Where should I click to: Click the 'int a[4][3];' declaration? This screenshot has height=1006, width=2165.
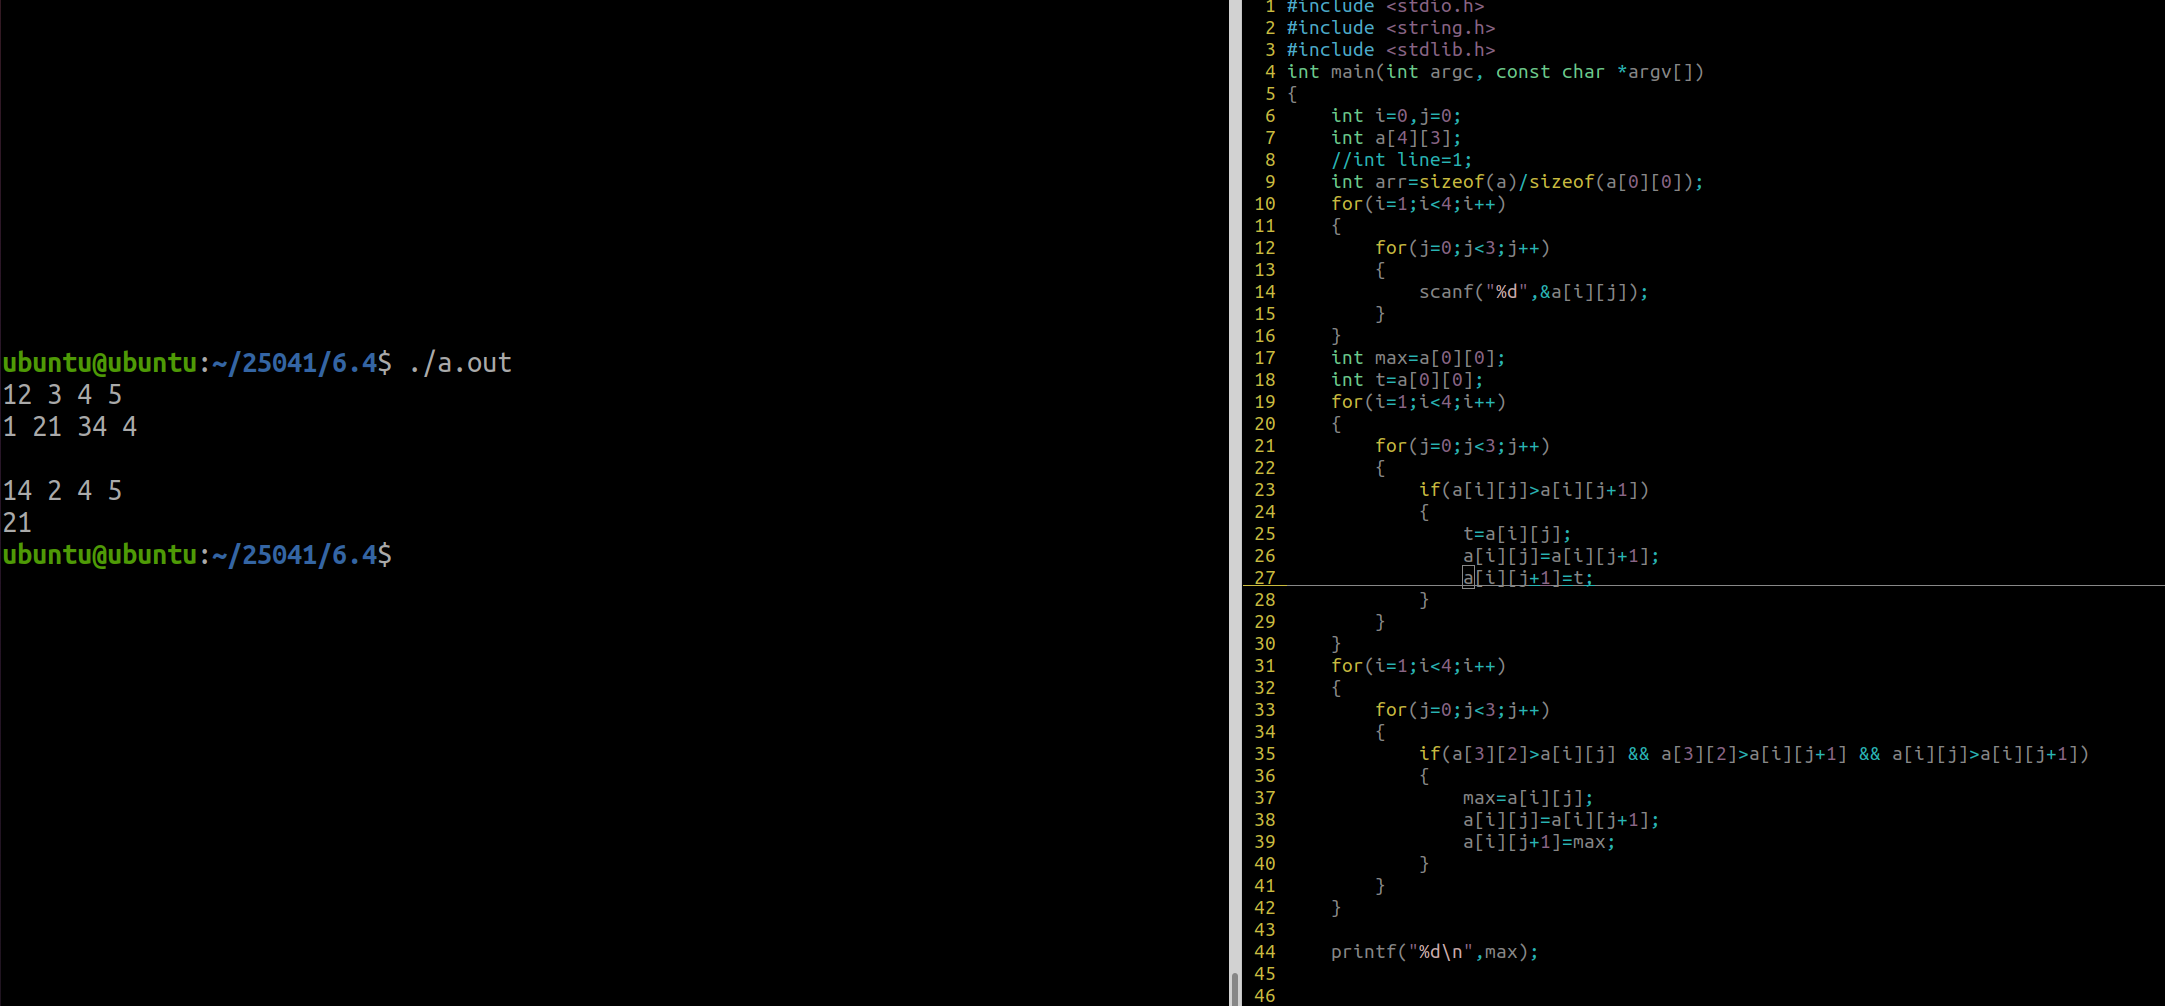click(1396, 138)
